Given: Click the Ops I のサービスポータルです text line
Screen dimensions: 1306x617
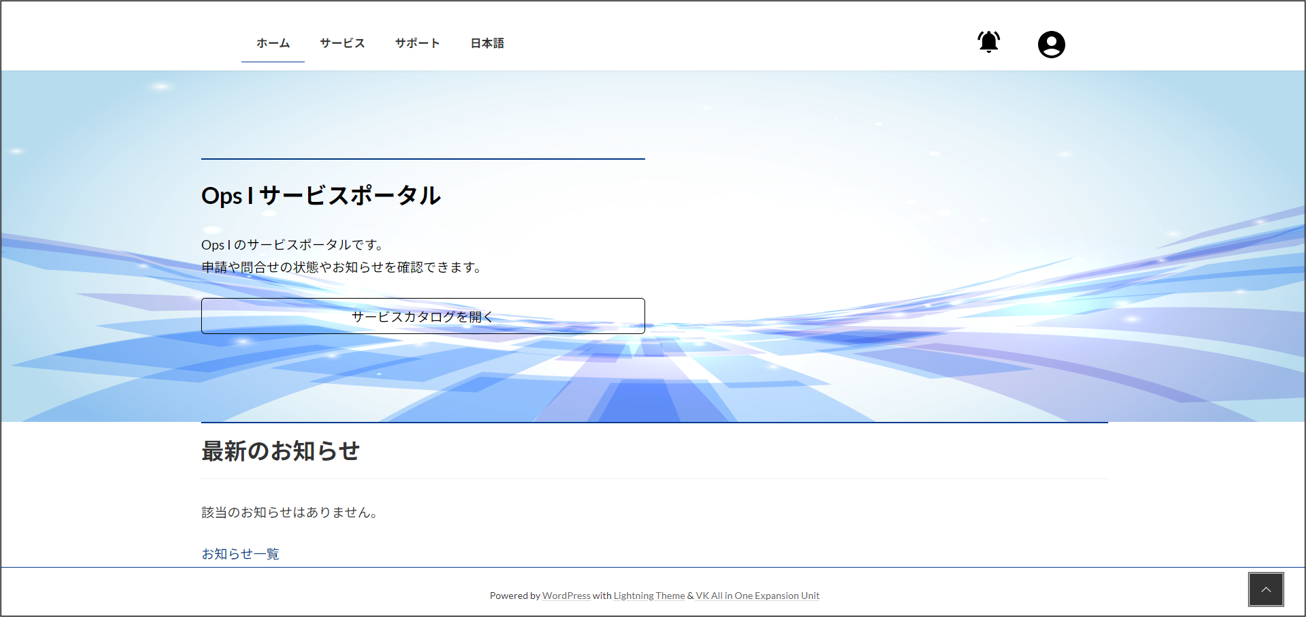Looking at the screenshot, I should tap(293, 244).
